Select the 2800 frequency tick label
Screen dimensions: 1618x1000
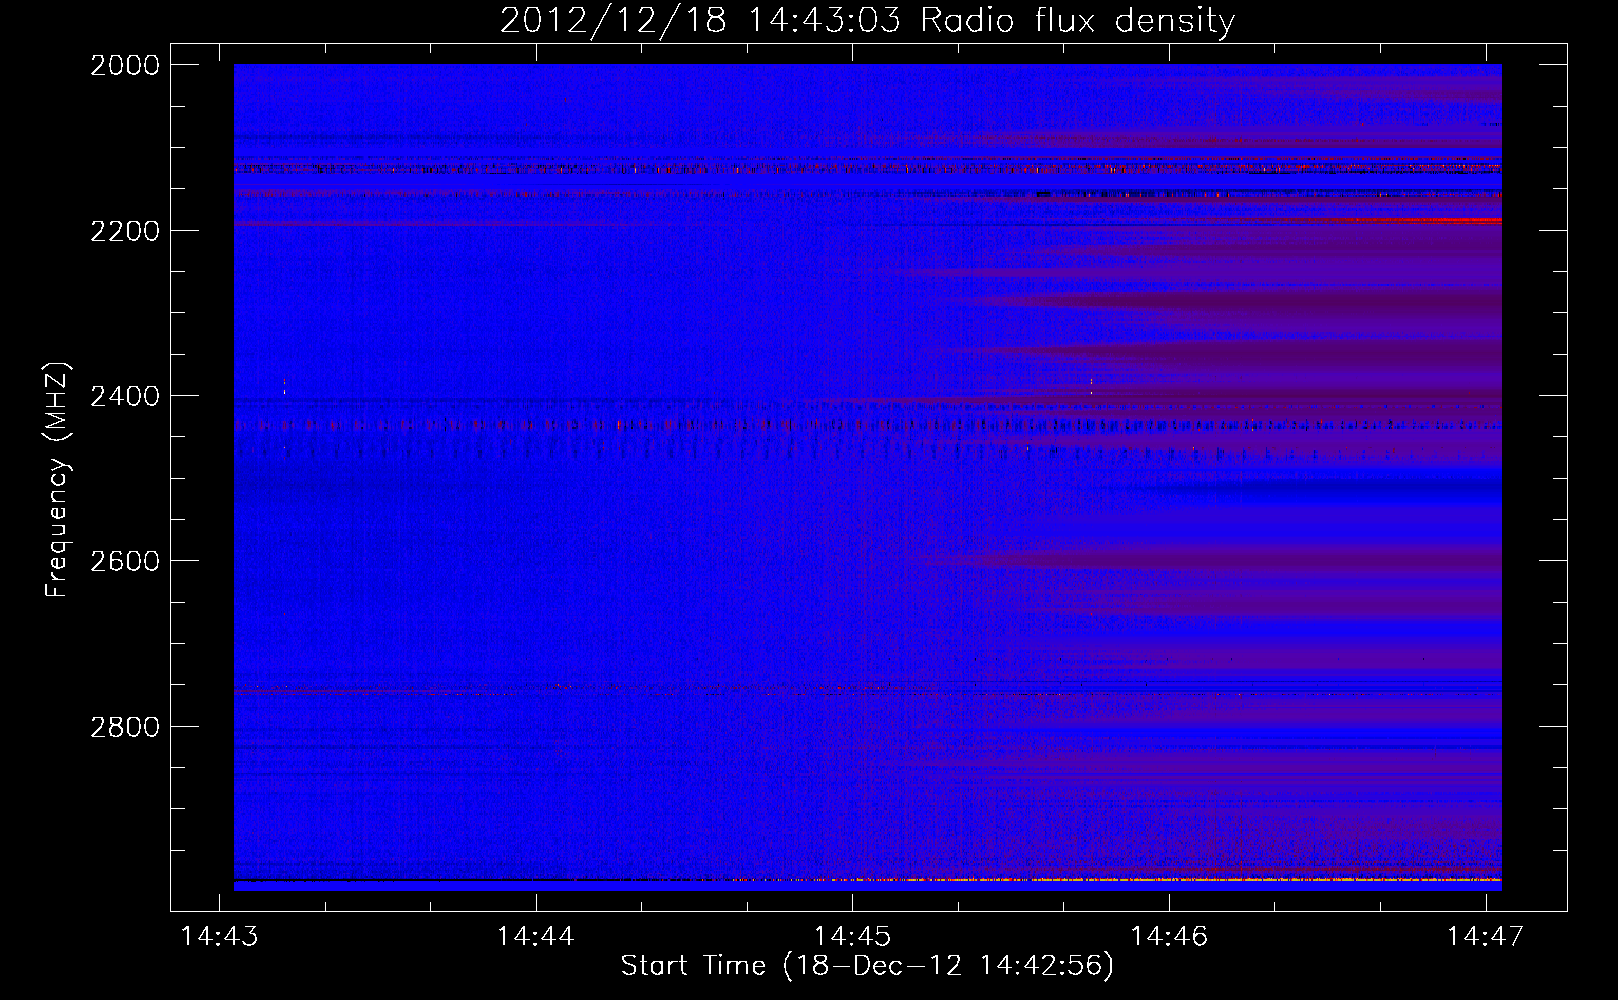pyautogui.click(x=125, y=727)
